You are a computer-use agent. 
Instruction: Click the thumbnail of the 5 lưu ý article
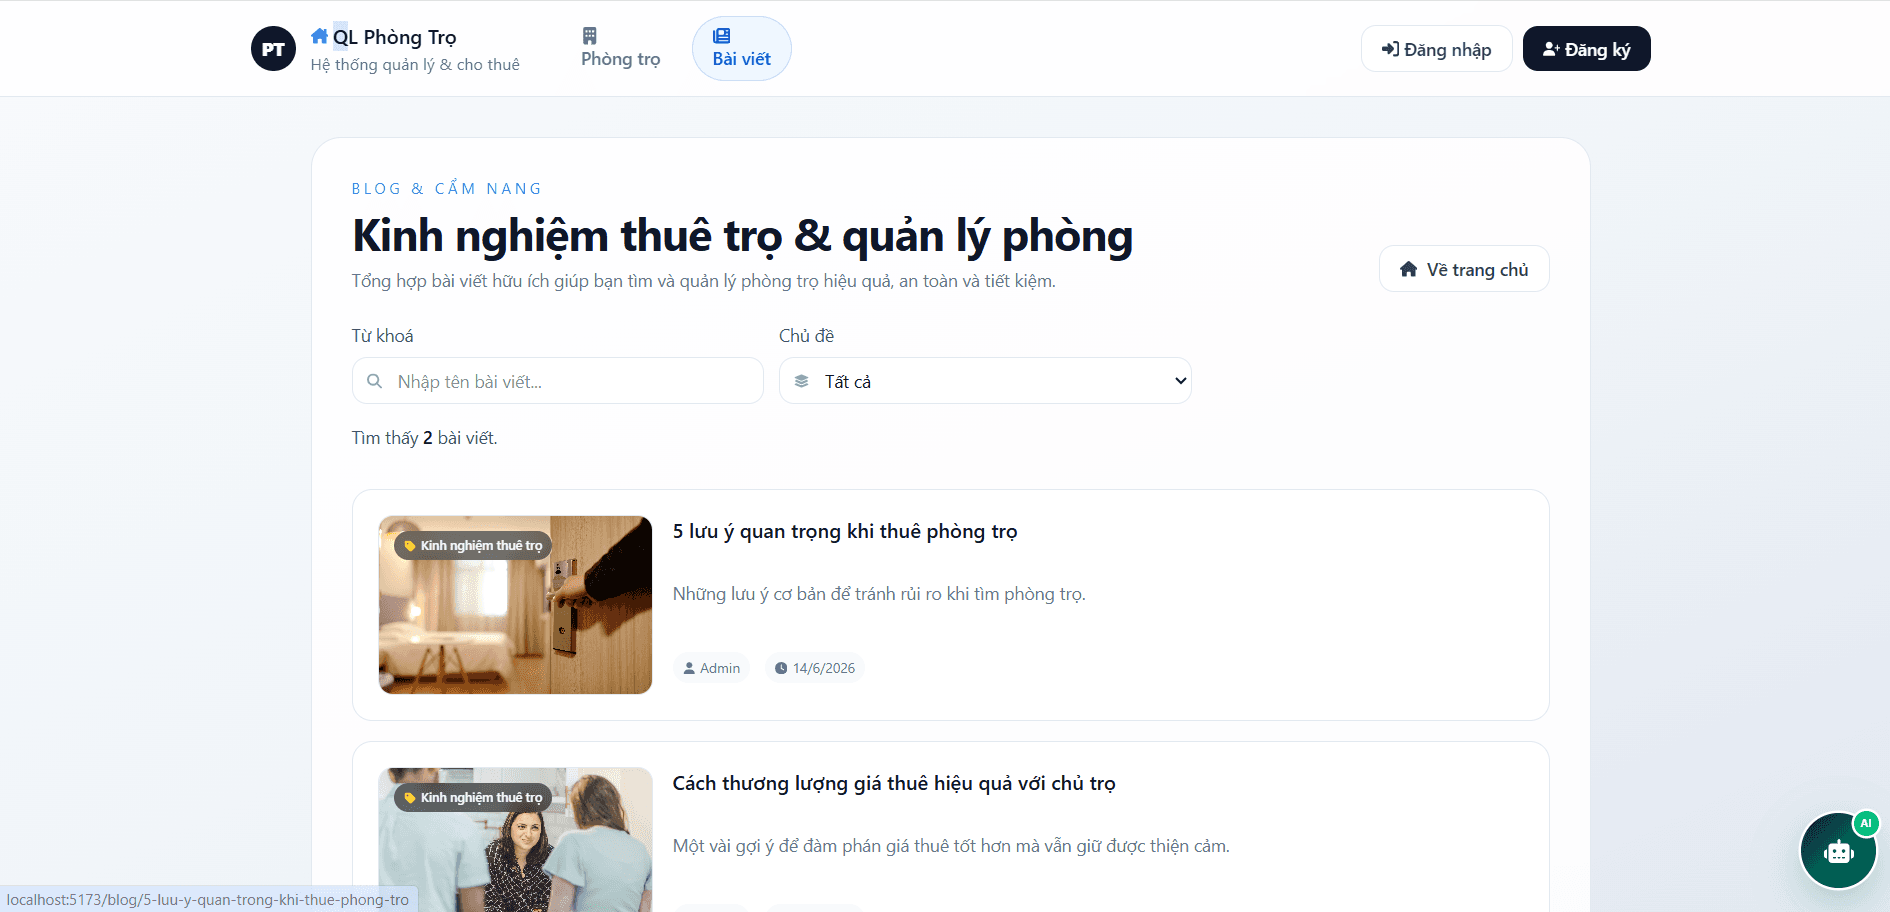pyautogui.click(x=515, y=605)
